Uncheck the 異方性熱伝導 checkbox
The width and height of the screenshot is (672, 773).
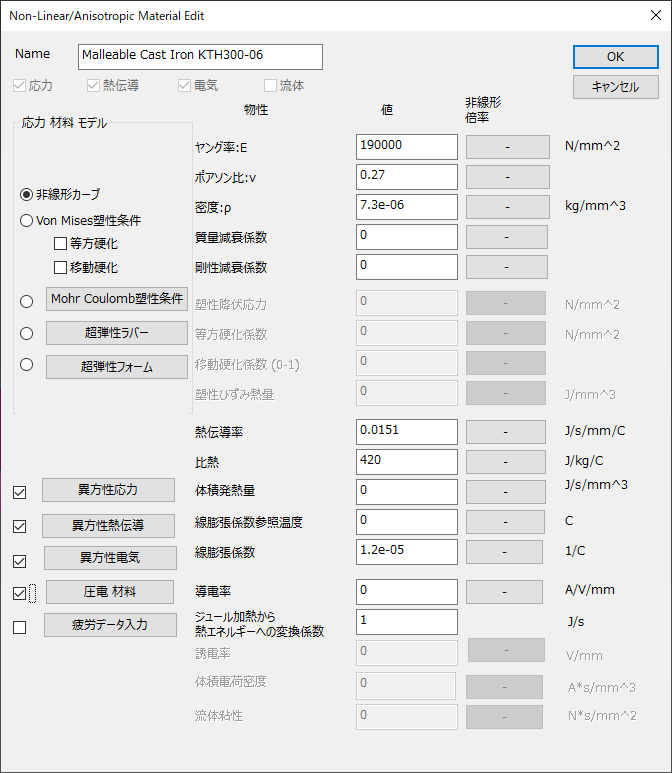[x=20, y=526]
